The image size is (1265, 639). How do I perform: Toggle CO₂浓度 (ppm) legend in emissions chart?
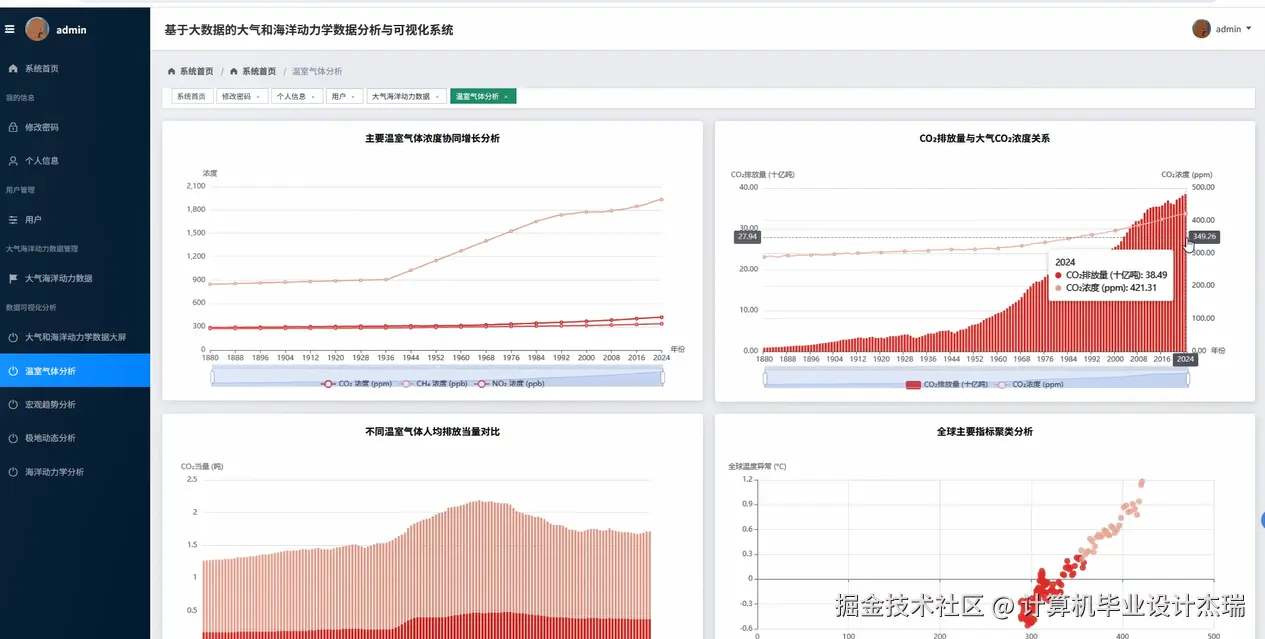tap(1029, 384)
